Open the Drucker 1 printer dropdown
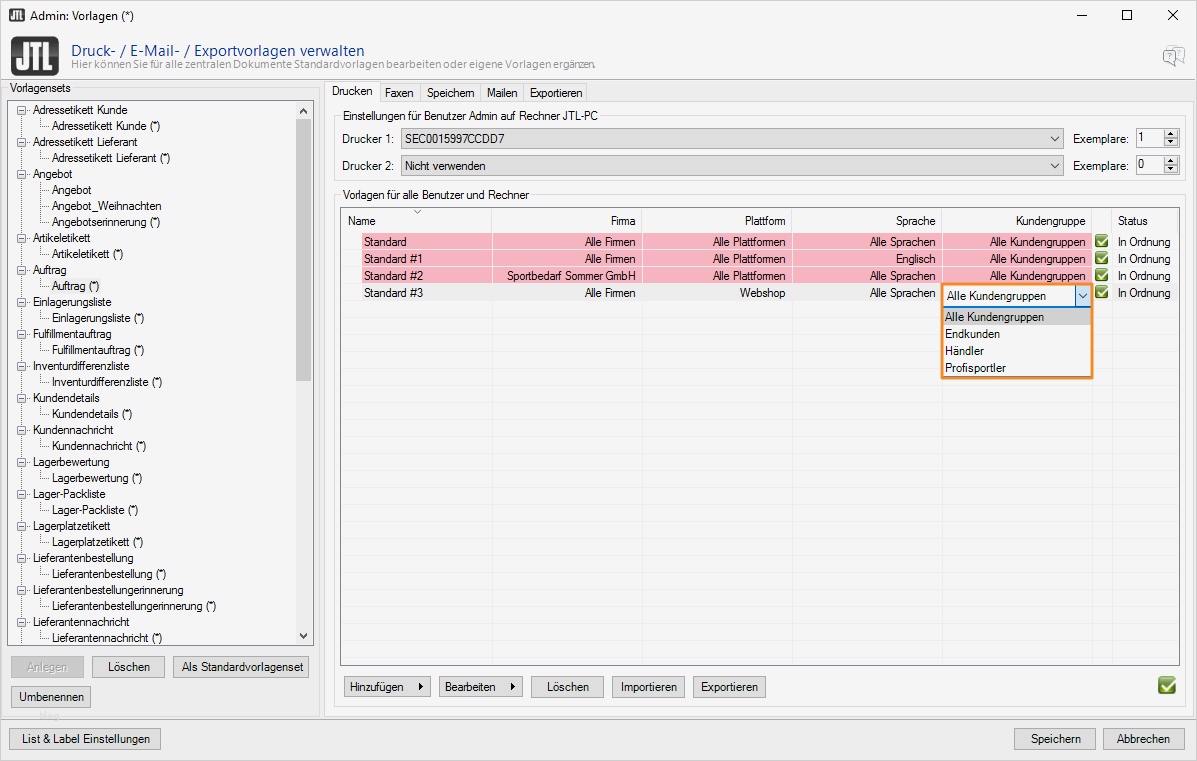This screenshot has height=761, width=1197. pyautogui.click(x=1056, y=139)
